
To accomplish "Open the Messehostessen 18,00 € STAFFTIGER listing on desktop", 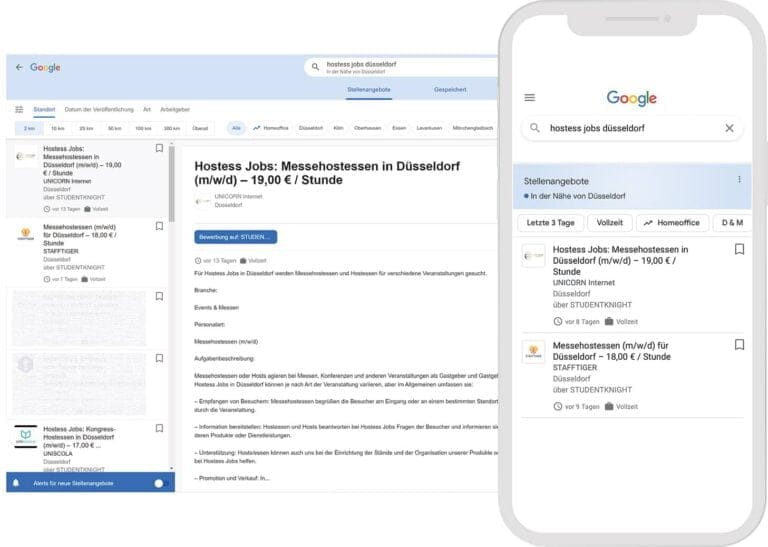I will pyautogui.click(x=88, y=253).
